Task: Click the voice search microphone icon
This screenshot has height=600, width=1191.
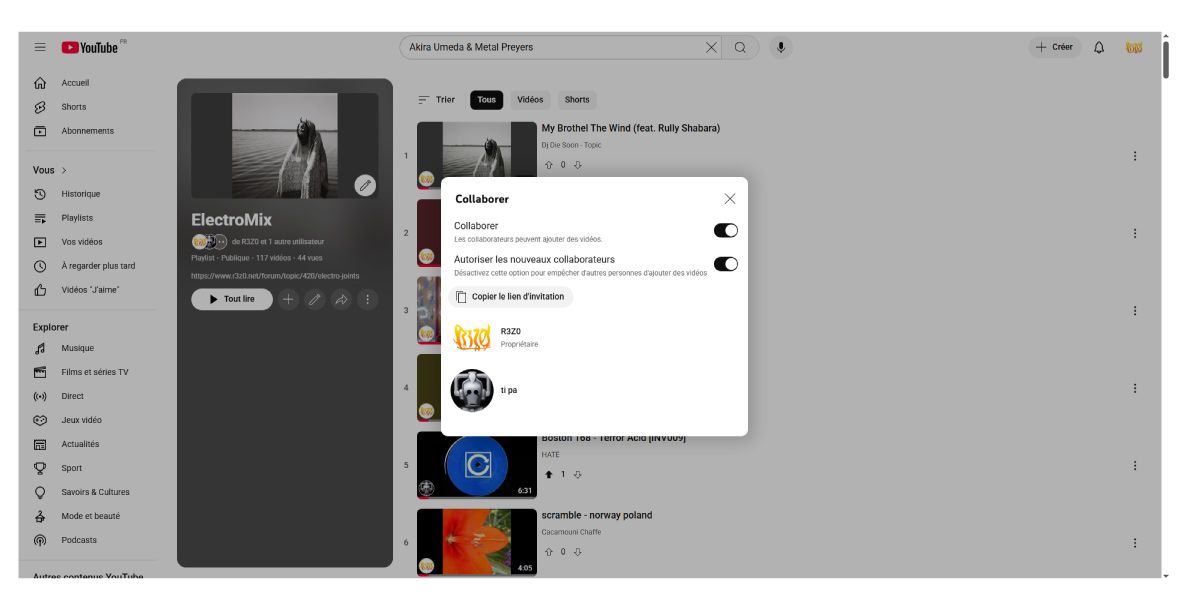Action: 780,47
